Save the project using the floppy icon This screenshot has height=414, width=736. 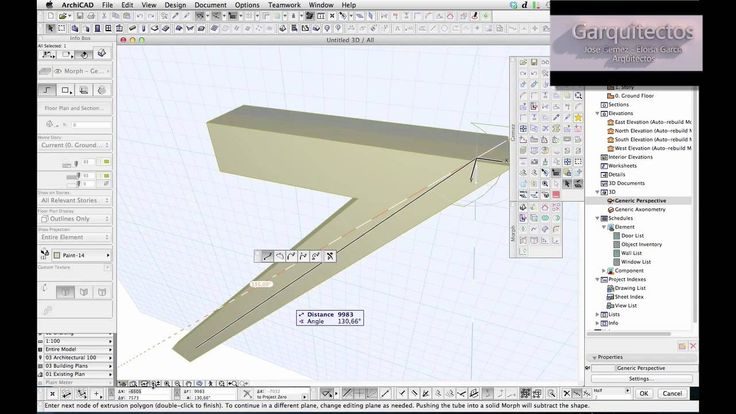click(x=80, y=16)
